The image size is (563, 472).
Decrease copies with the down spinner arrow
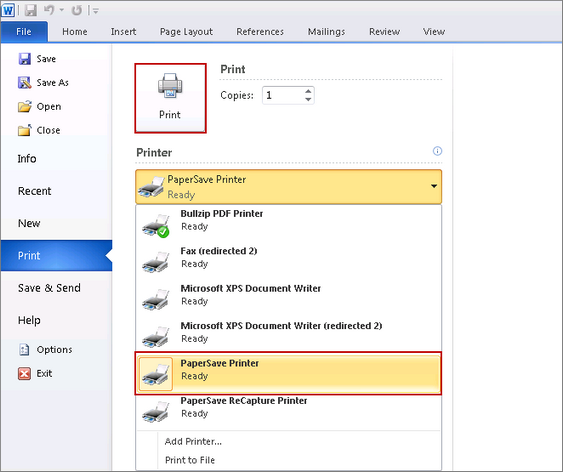click(308, 99)
